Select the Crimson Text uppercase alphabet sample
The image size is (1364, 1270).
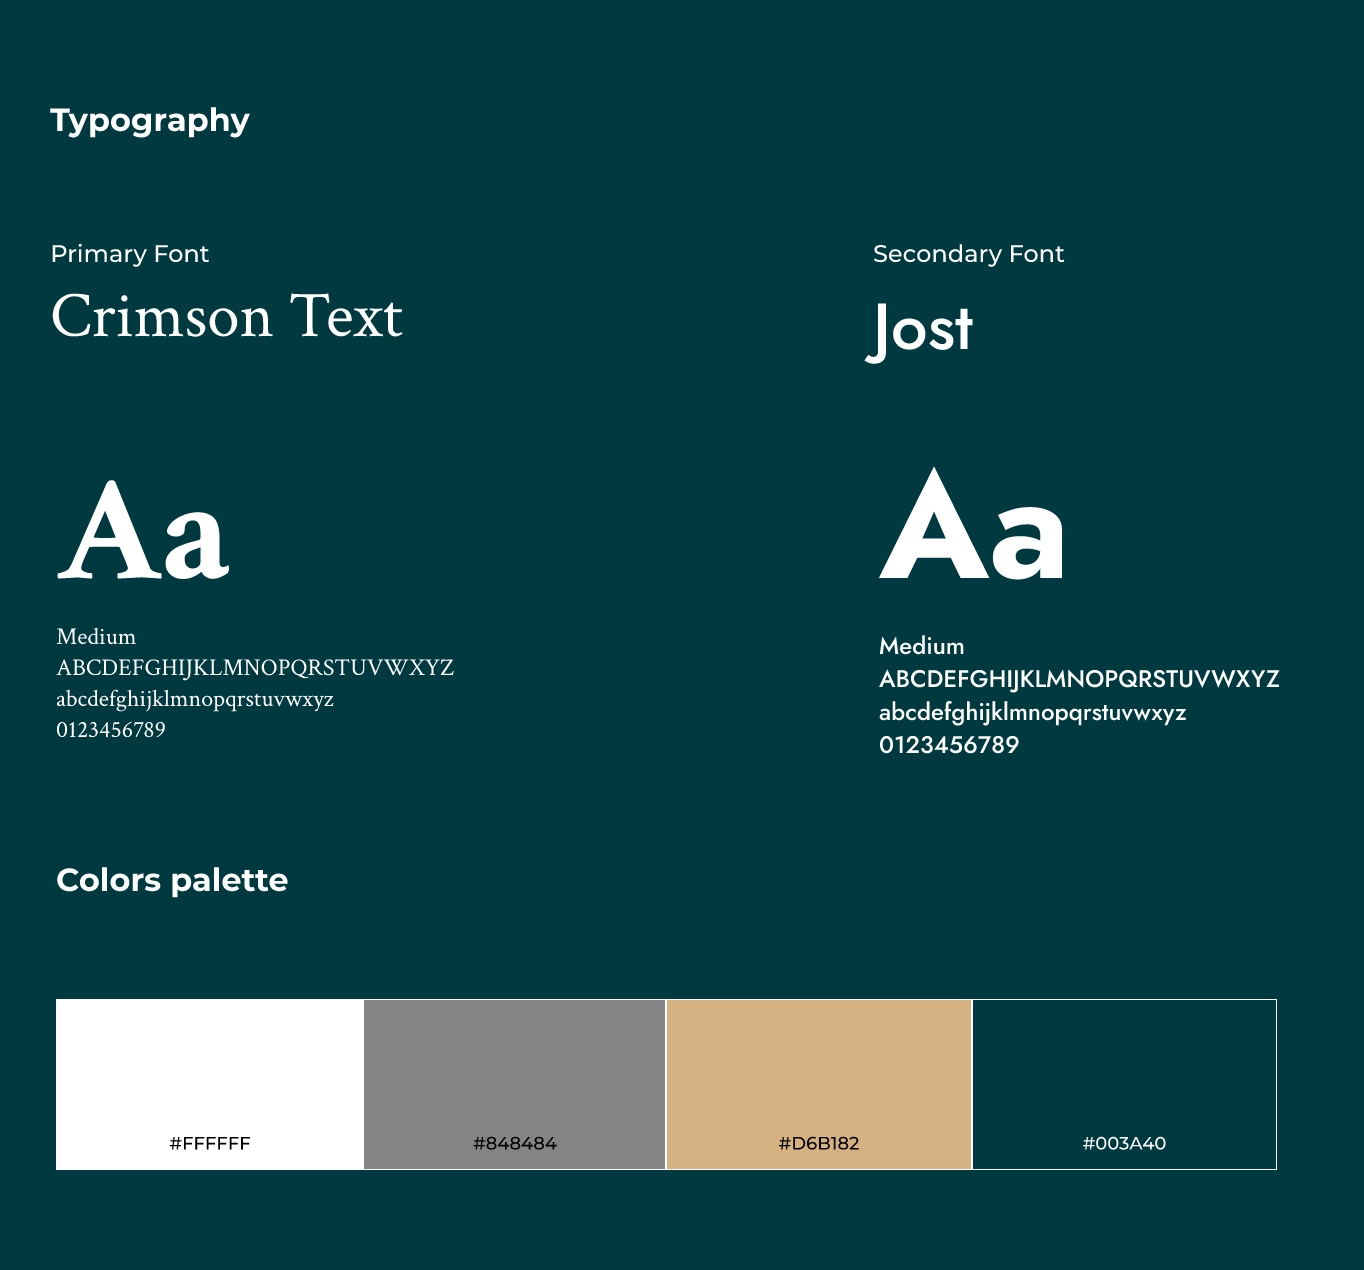[x=256, y=668]
